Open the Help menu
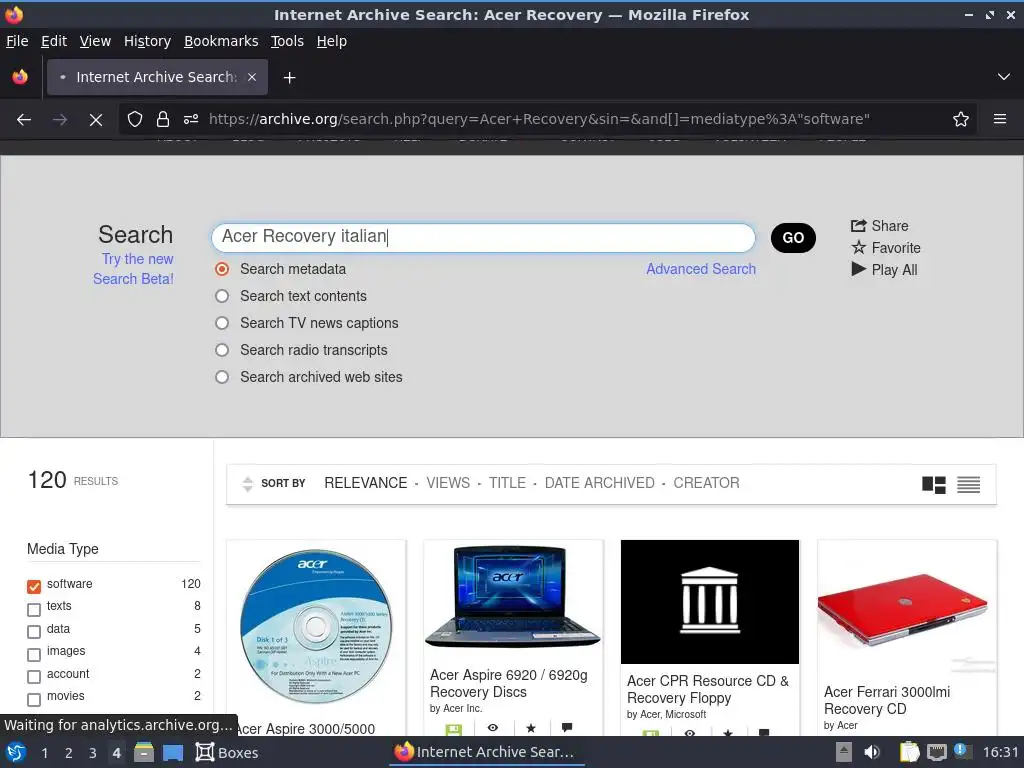 (332, 41)
